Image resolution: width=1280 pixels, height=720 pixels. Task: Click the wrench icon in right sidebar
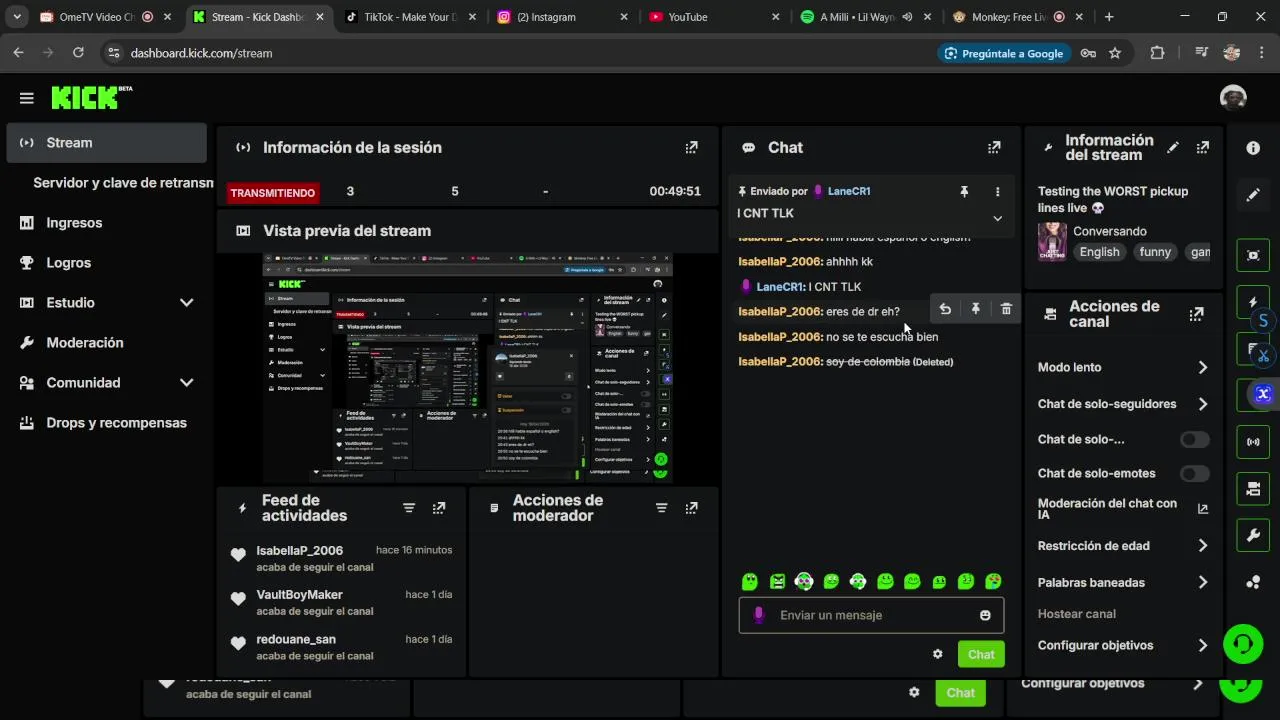point(1253,536)
